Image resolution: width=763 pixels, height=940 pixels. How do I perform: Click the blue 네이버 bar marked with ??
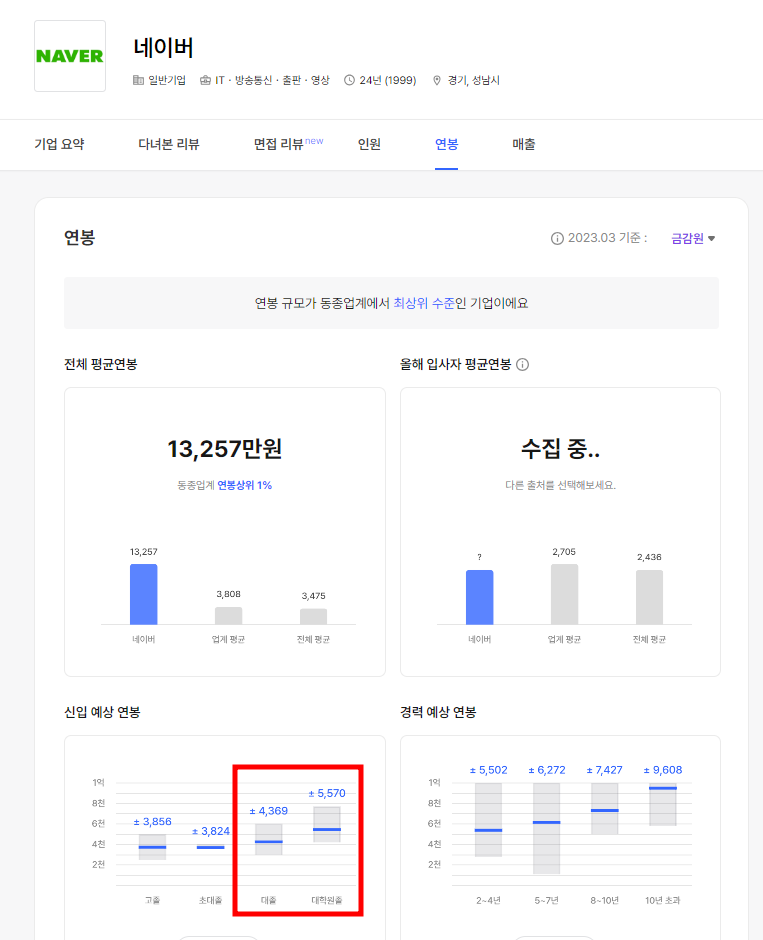tap(479, 597)
